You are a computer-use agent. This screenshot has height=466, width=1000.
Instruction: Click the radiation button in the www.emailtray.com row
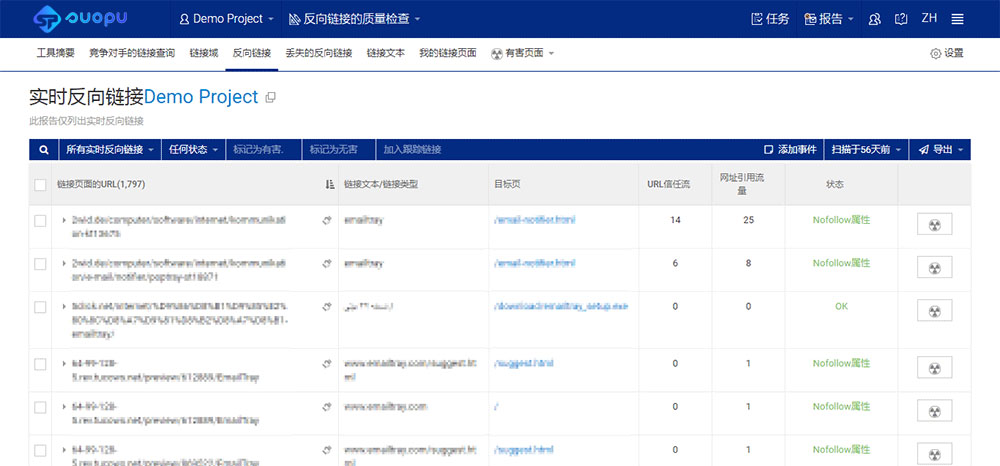934,410
